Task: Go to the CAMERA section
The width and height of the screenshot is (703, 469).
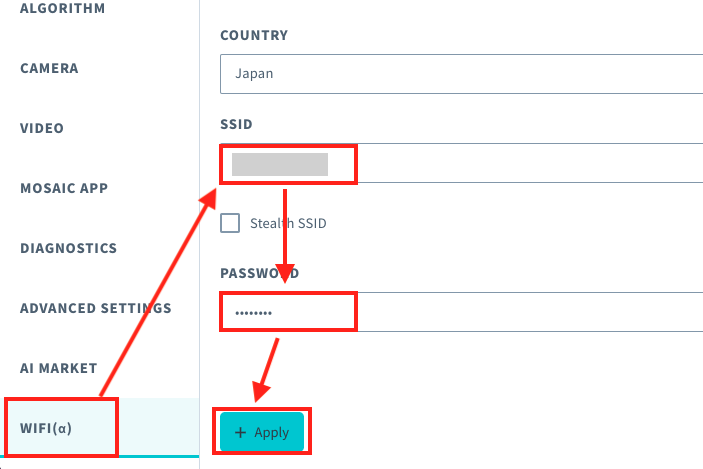Action: point(49,68)
